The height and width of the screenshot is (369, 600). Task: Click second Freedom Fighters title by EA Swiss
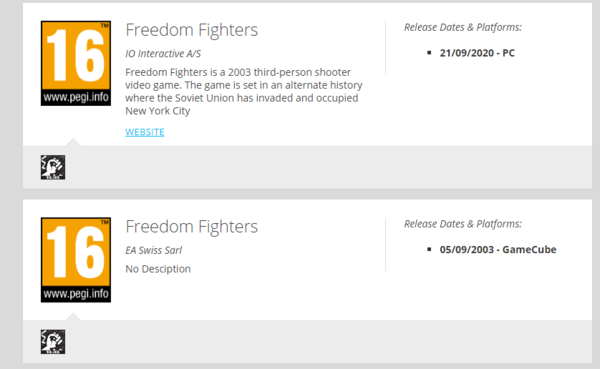[x=192, y=227]
